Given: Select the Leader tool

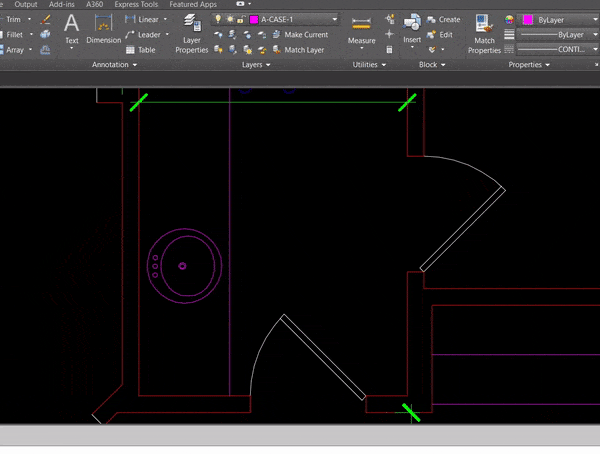Looking at the screenshot, I should [143, 34].
